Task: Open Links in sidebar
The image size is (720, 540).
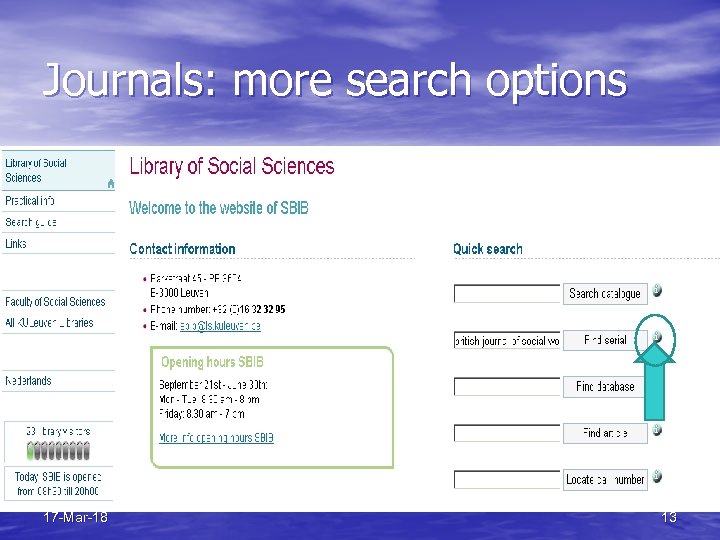Action: click(x=58, y=243)
